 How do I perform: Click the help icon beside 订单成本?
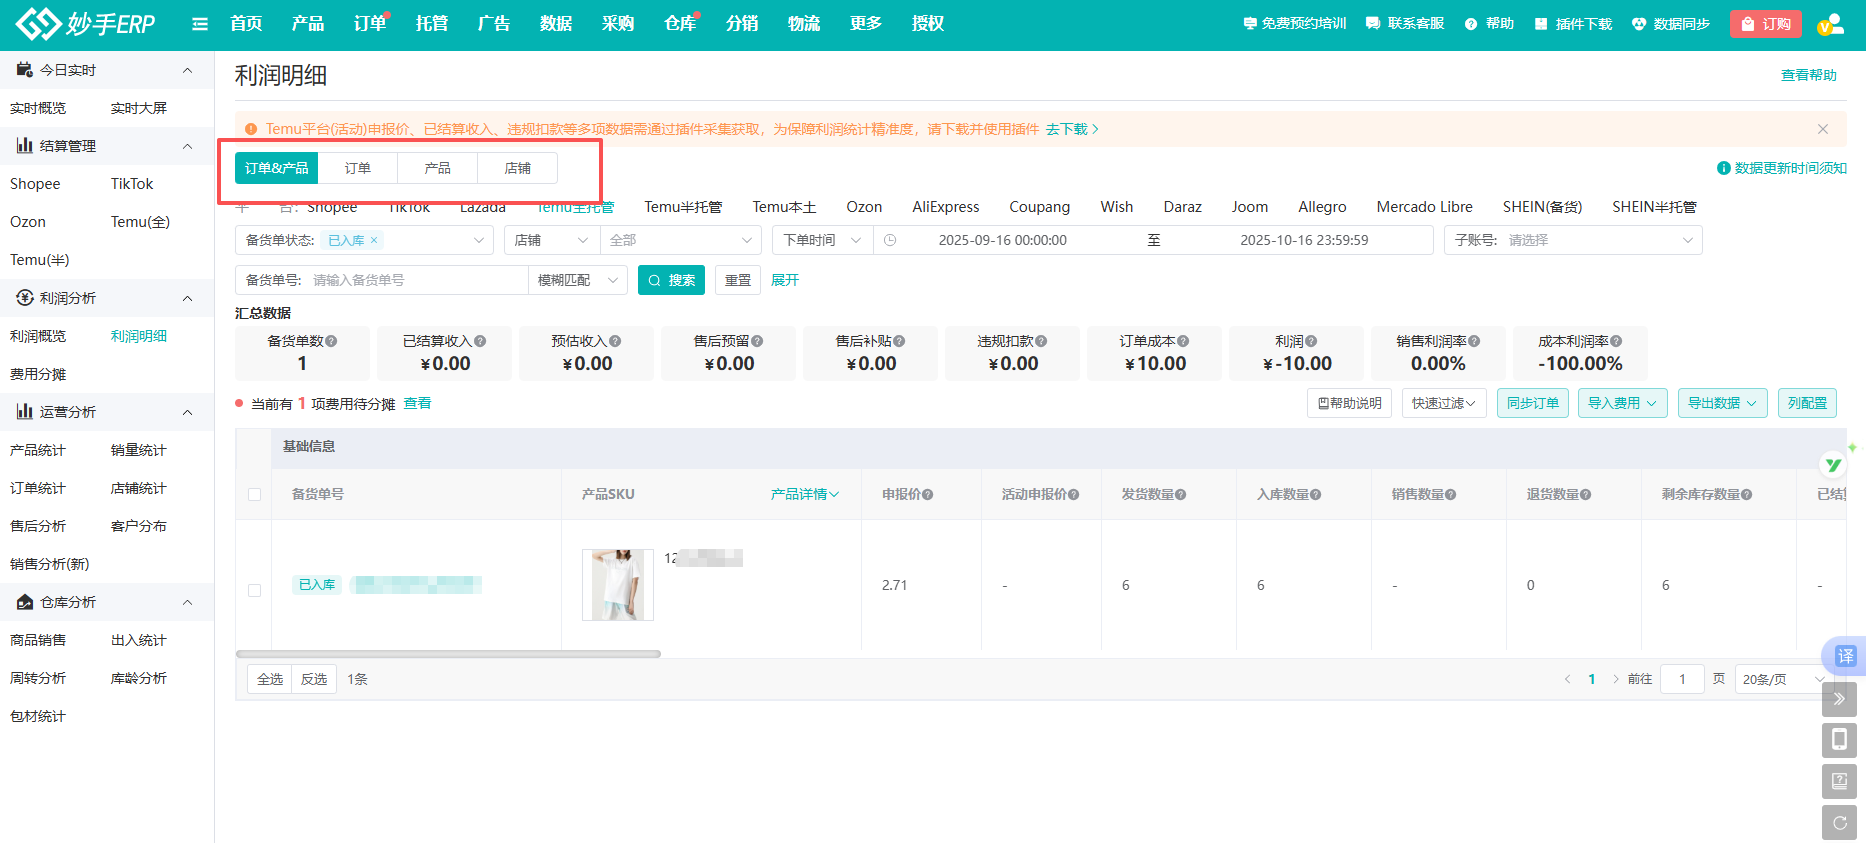click(x=1183, y=341)
